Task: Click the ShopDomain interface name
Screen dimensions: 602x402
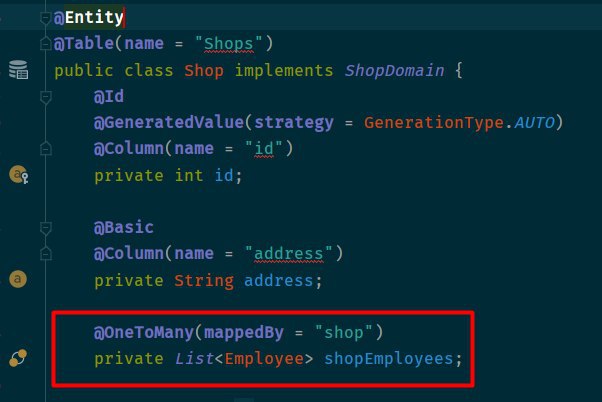Action: [x=394, y=71]
